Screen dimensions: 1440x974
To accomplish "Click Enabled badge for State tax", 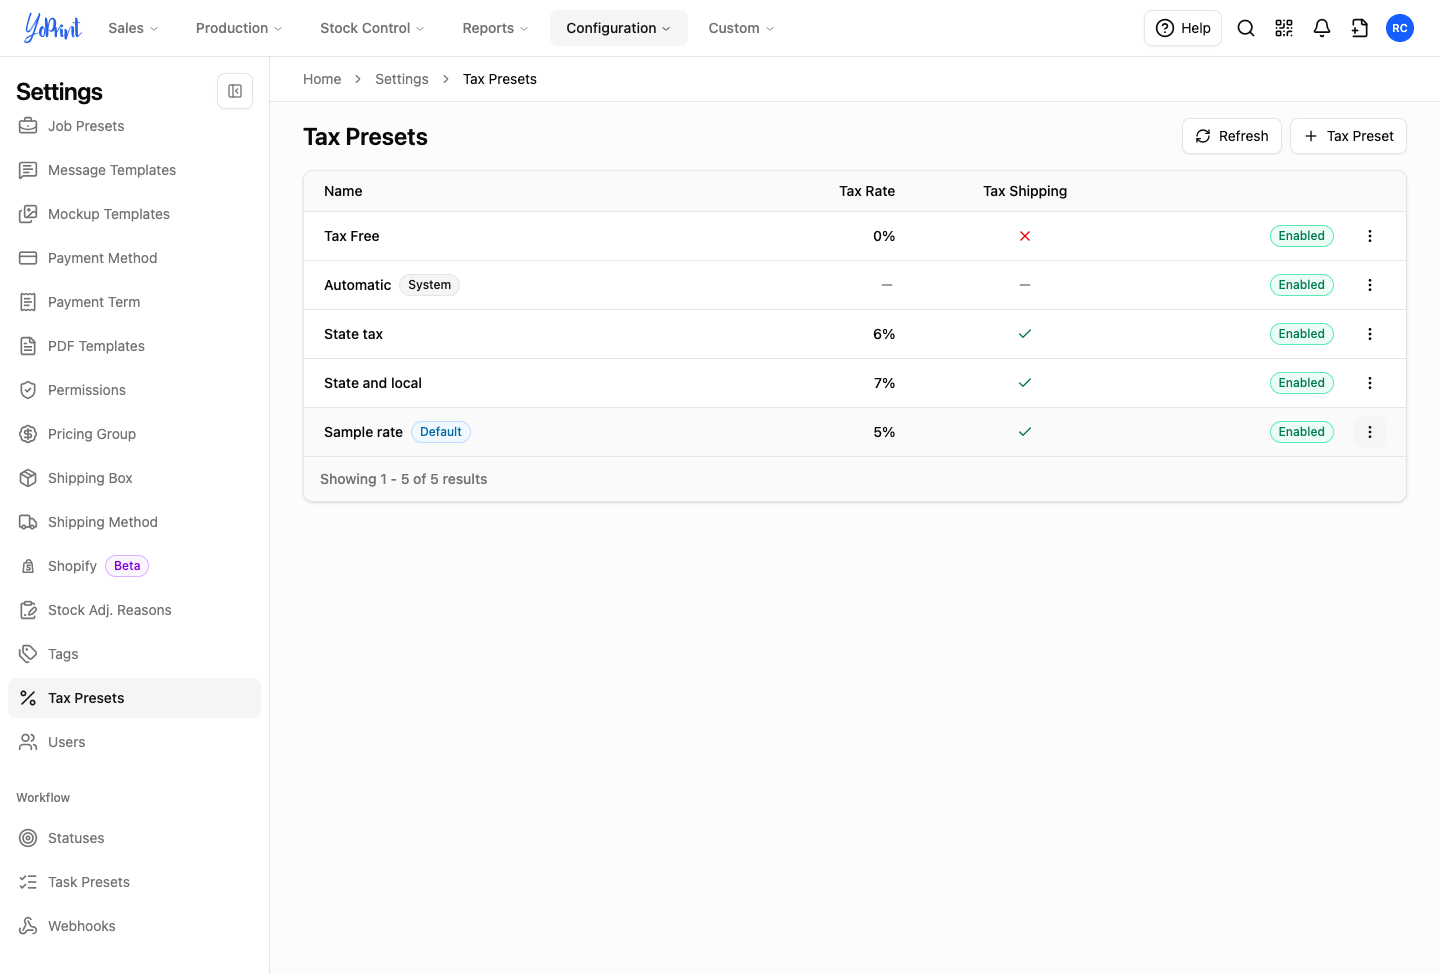I will pos(1302,334).
